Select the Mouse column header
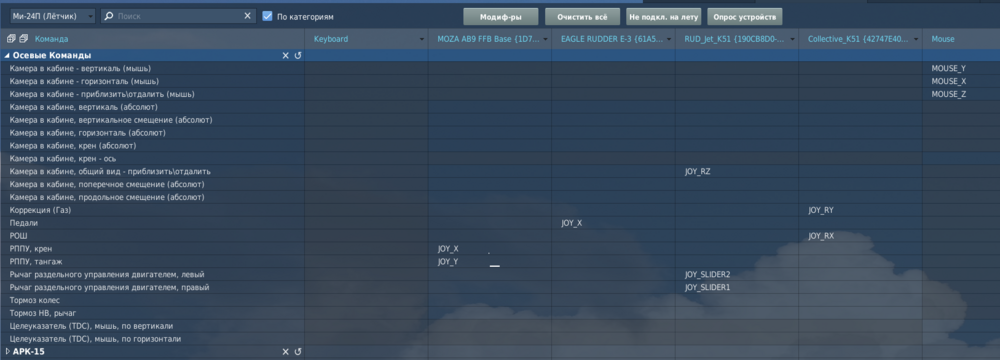Viewport: 1000px width, 360px height. tap(943, 39)
